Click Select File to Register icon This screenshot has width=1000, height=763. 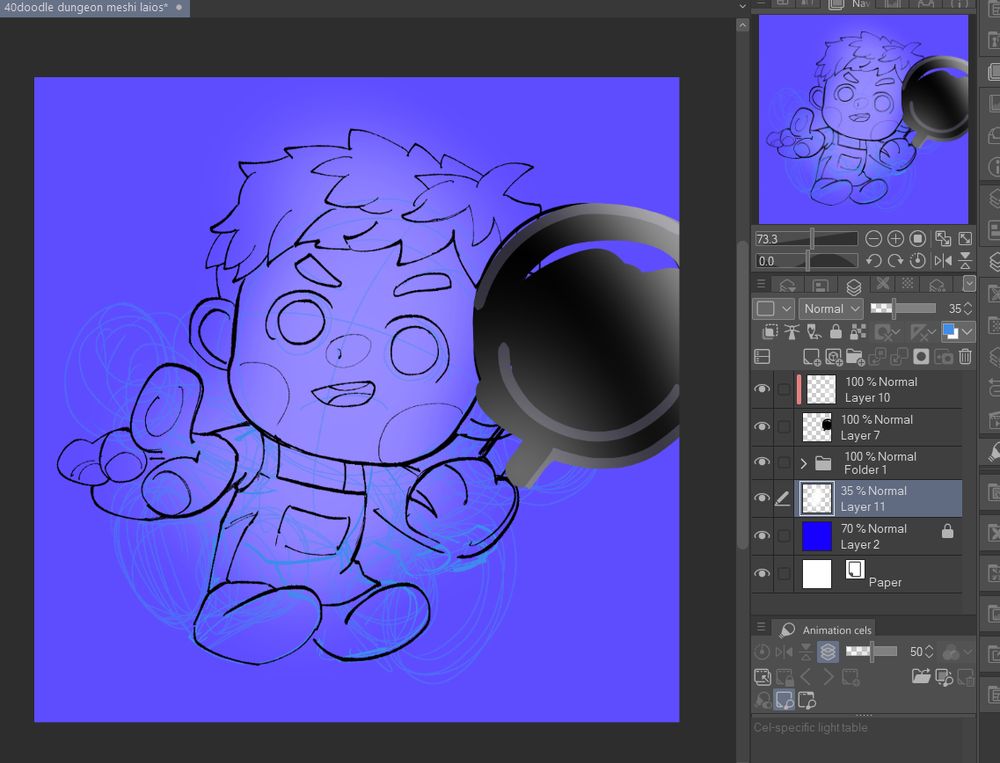920,676
